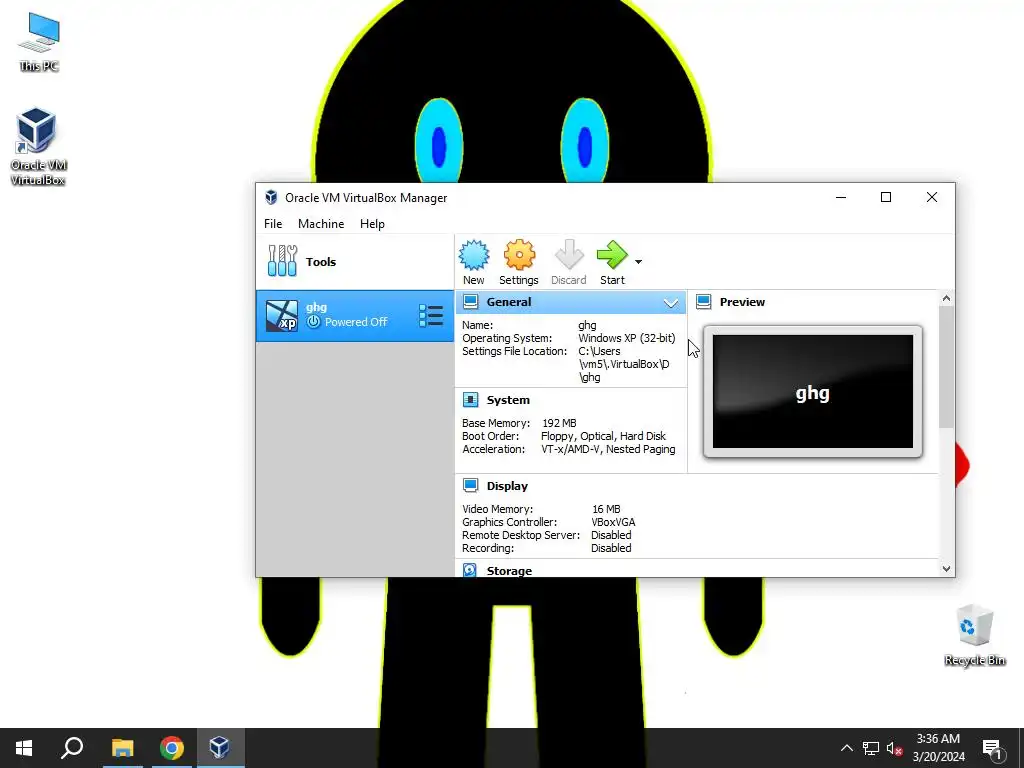Click the Floppy, Optical, Hard Disk boot order
This screenshot has width=1024, height=768.
pyautogui.click(x=603, y=436)
